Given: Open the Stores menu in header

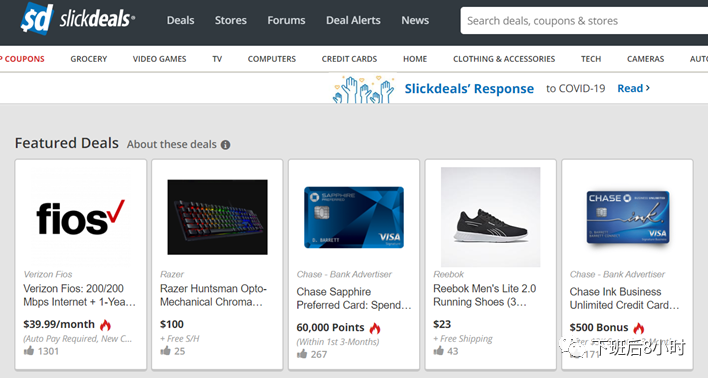Looking at the screenshot, I should point(231,20).
